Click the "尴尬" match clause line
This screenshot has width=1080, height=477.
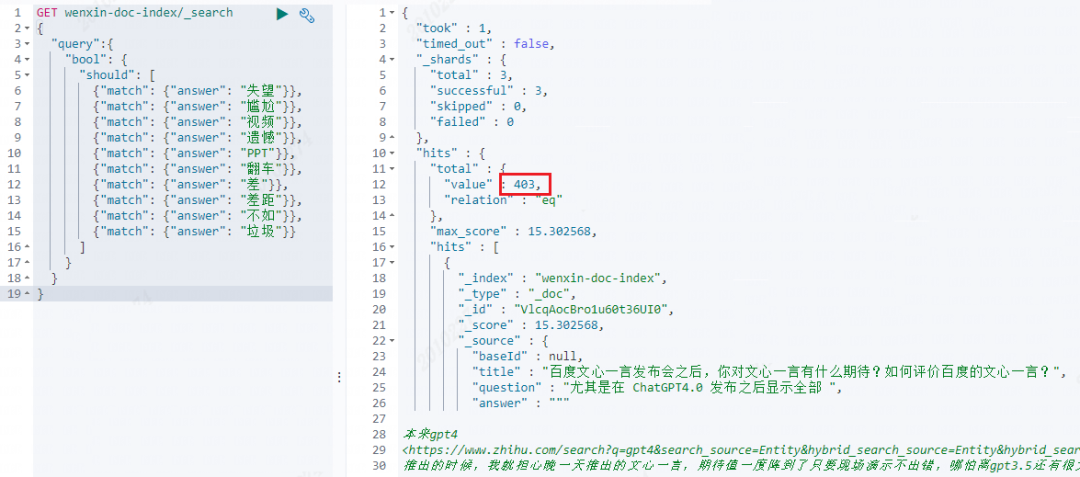[198, 107]
